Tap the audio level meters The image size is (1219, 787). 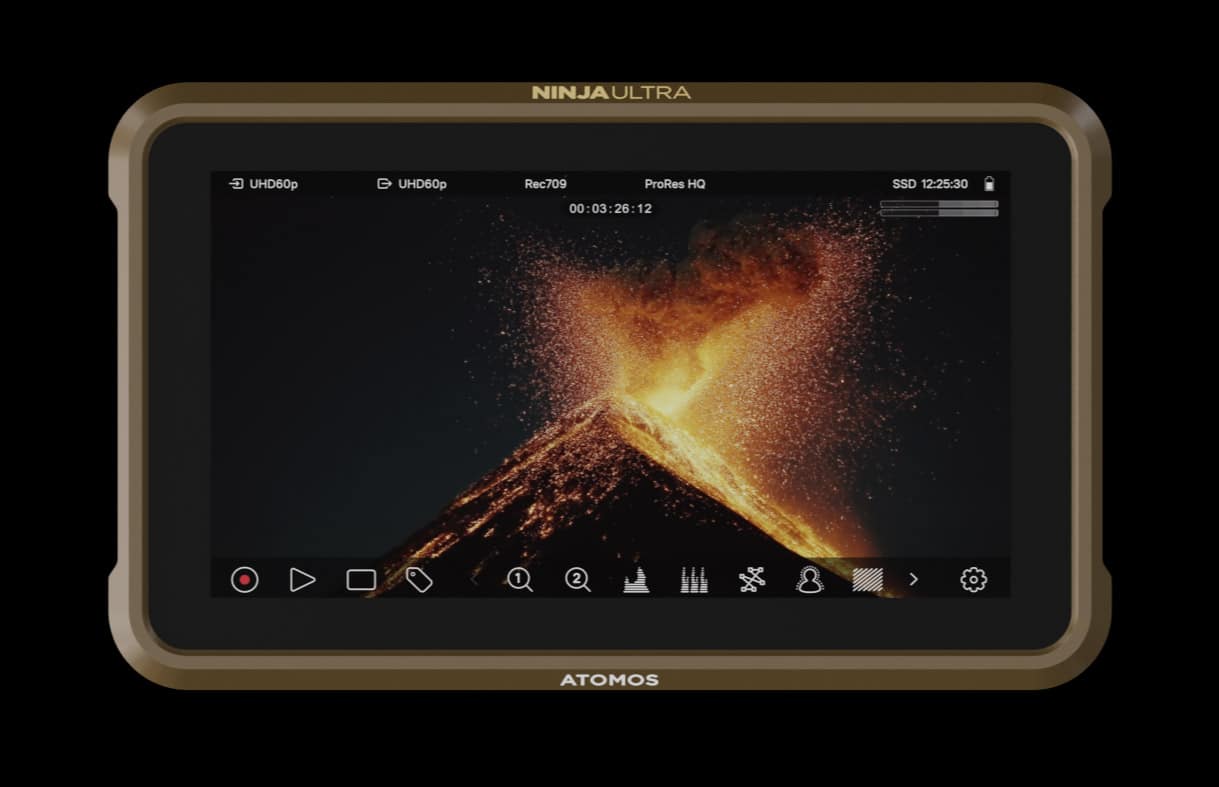click(939, 208)
